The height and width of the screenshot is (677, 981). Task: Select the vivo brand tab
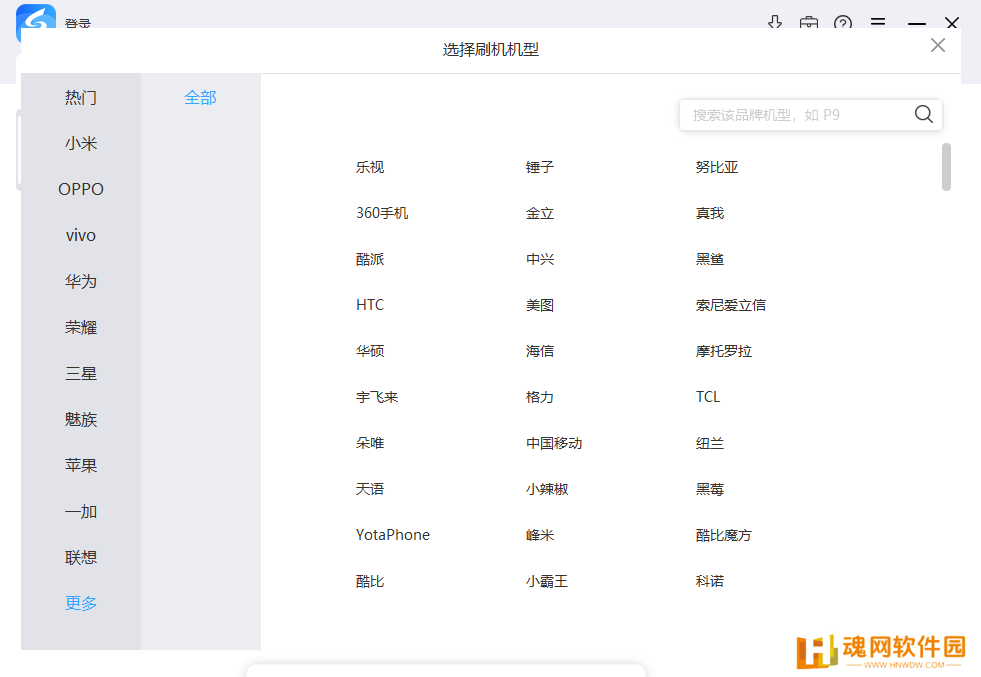coord(81,235)
